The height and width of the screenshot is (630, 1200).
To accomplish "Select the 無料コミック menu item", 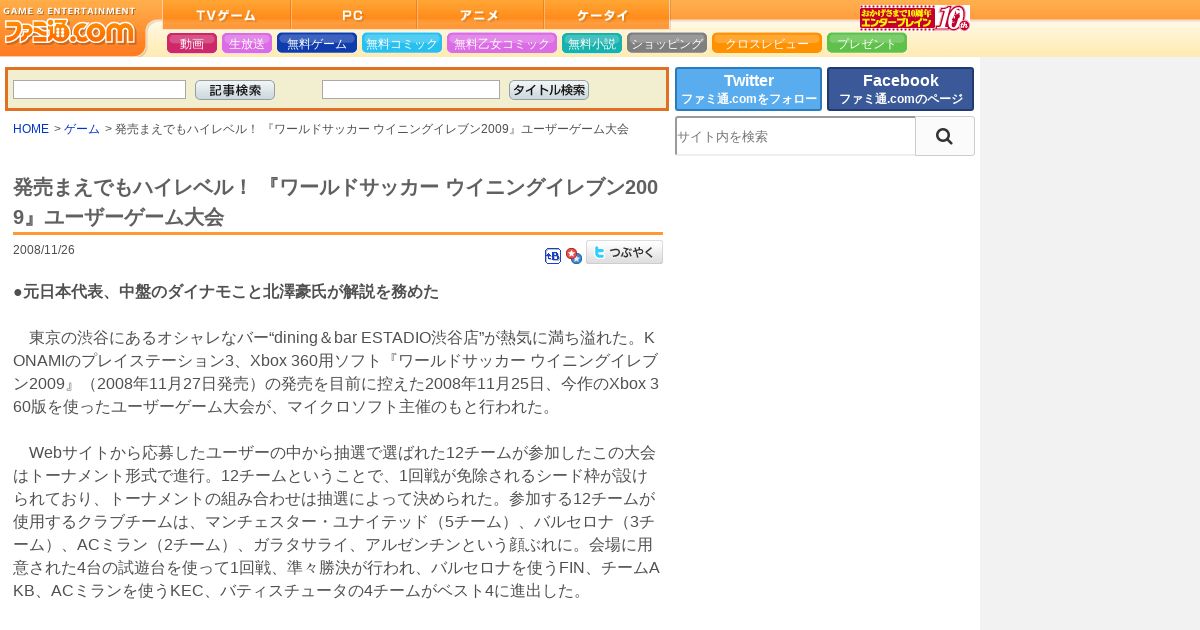I will coord(402,43).
